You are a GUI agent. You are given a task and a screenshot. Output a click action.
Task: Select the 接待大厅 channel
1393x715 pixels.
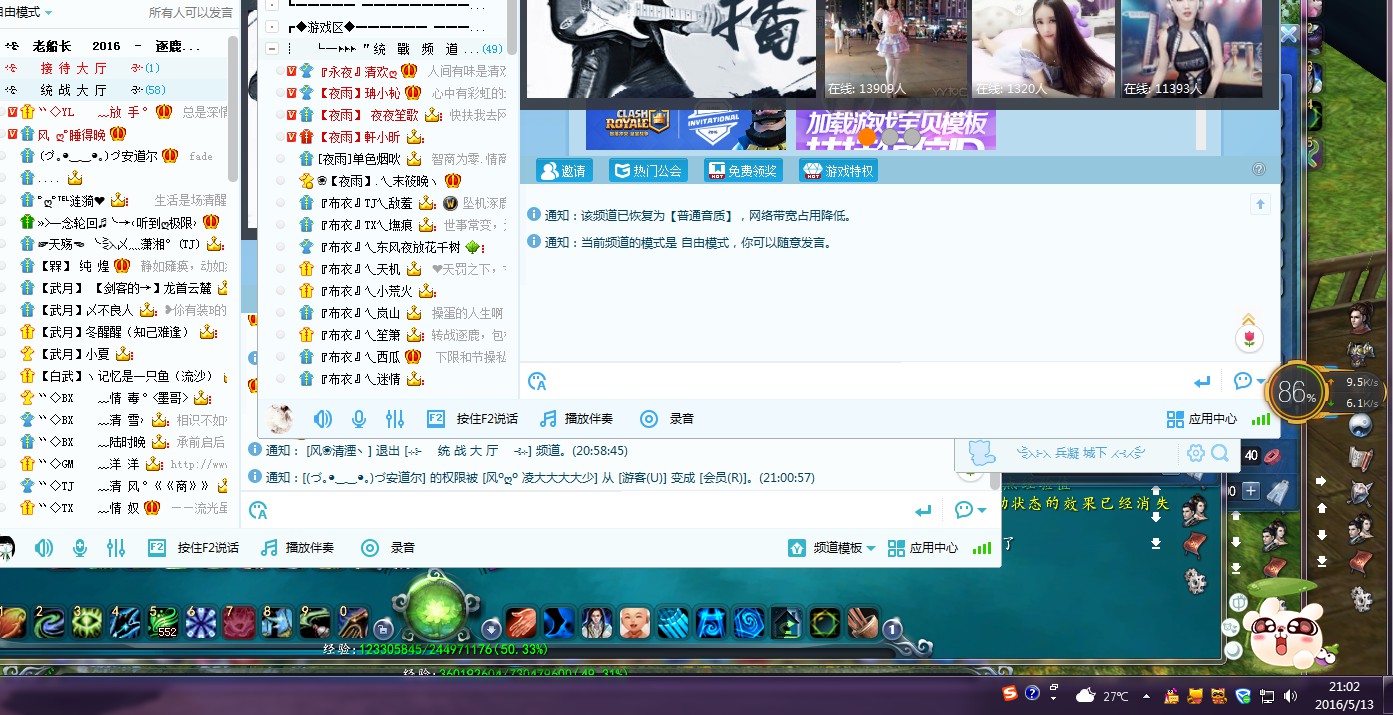(x=114, y=68)
